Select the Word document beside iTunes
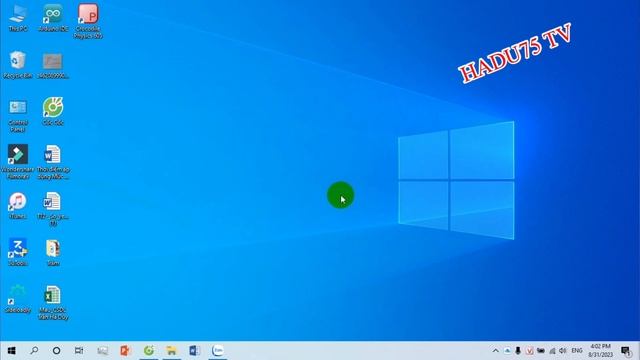 click(53, 208)
